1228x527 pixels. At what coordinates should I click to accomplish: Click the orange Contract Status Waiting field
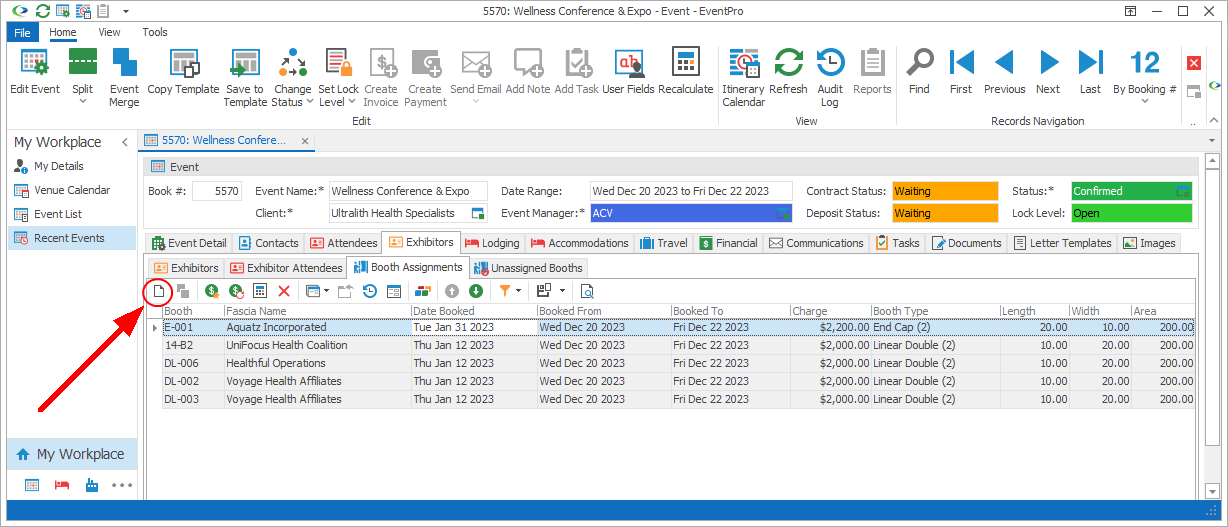[x=945, y=191]
